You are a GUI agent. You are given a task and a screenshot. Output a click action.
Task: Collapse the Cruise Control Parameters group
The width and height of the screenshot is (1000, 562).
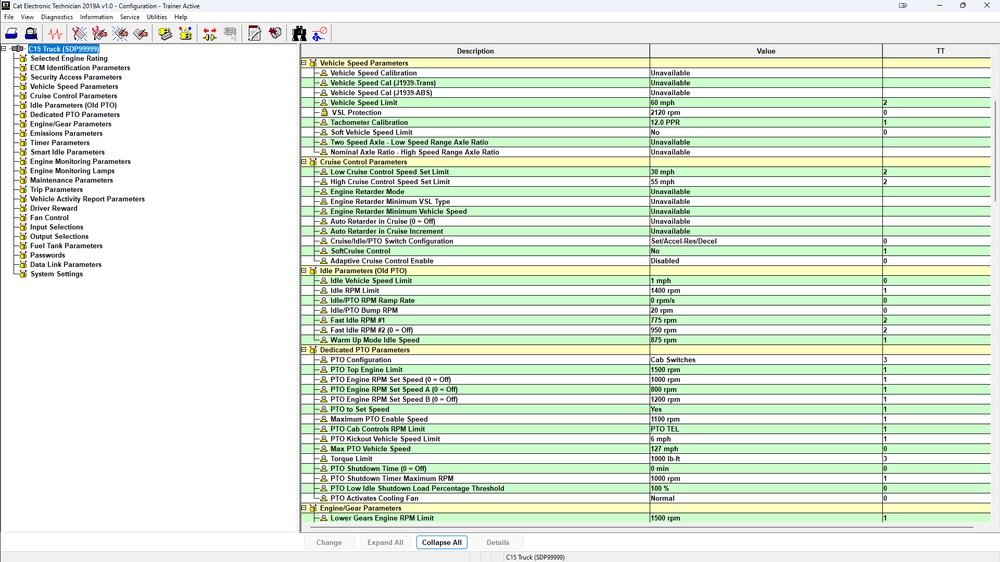pos(304,161)
